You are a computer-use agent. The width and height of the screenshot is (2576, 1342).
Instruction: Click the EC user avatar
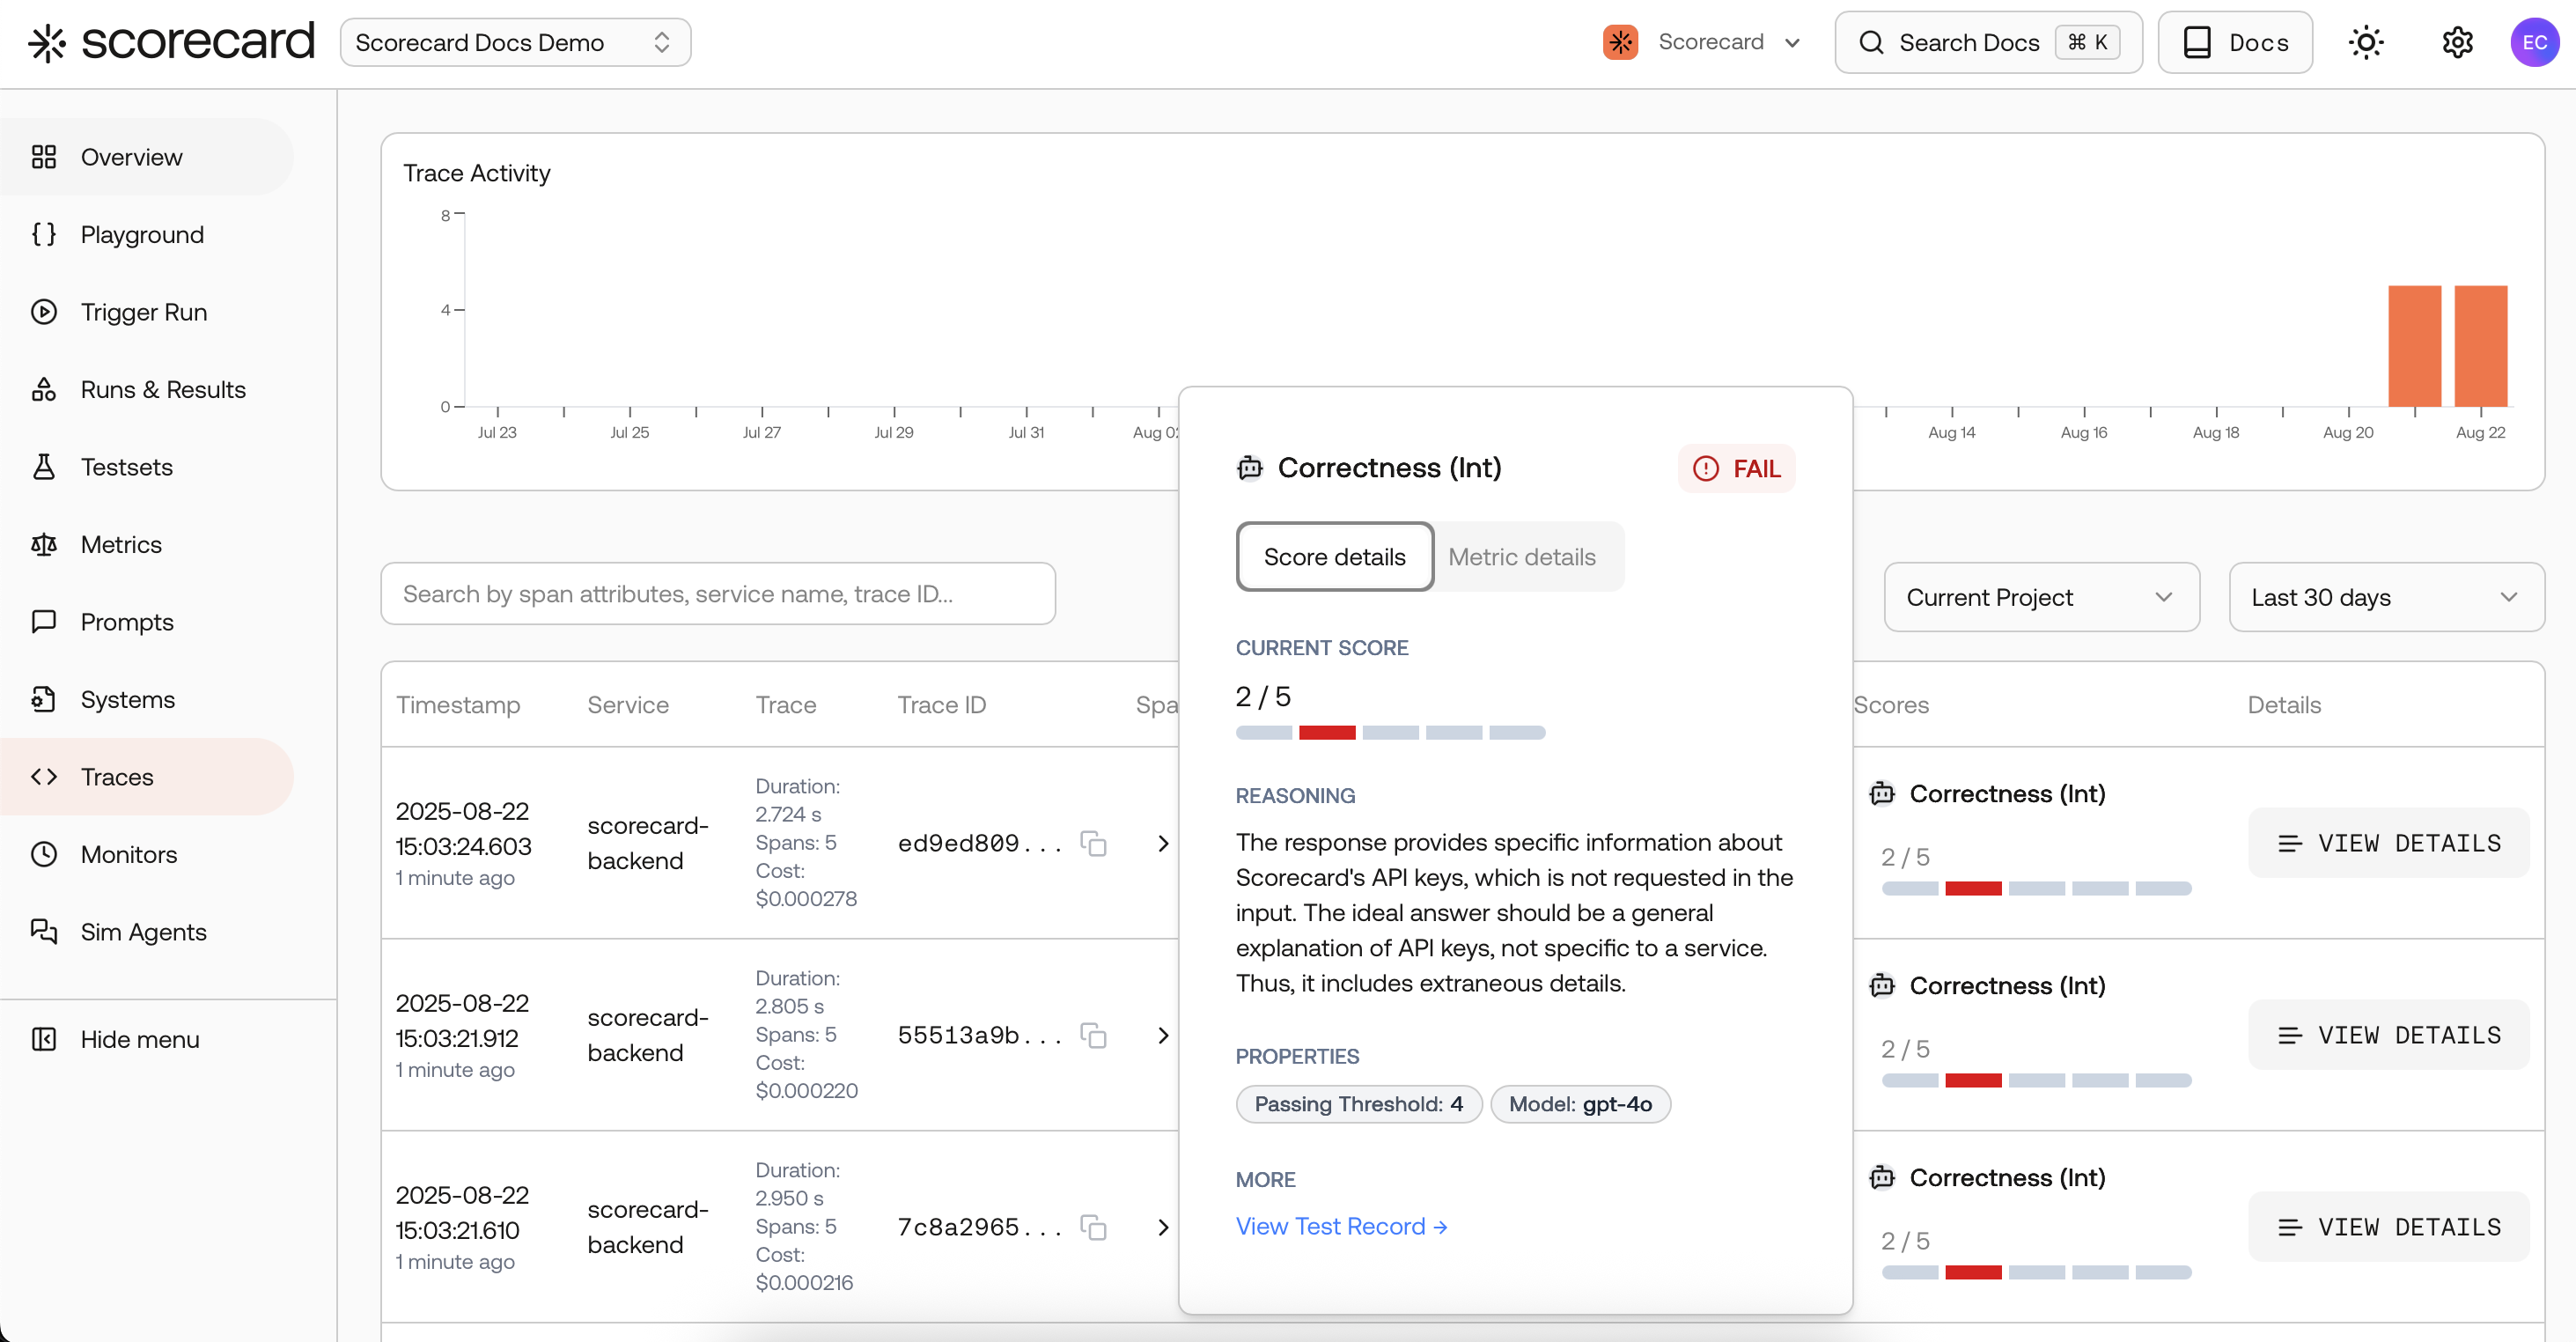(x=2533, y=43)
